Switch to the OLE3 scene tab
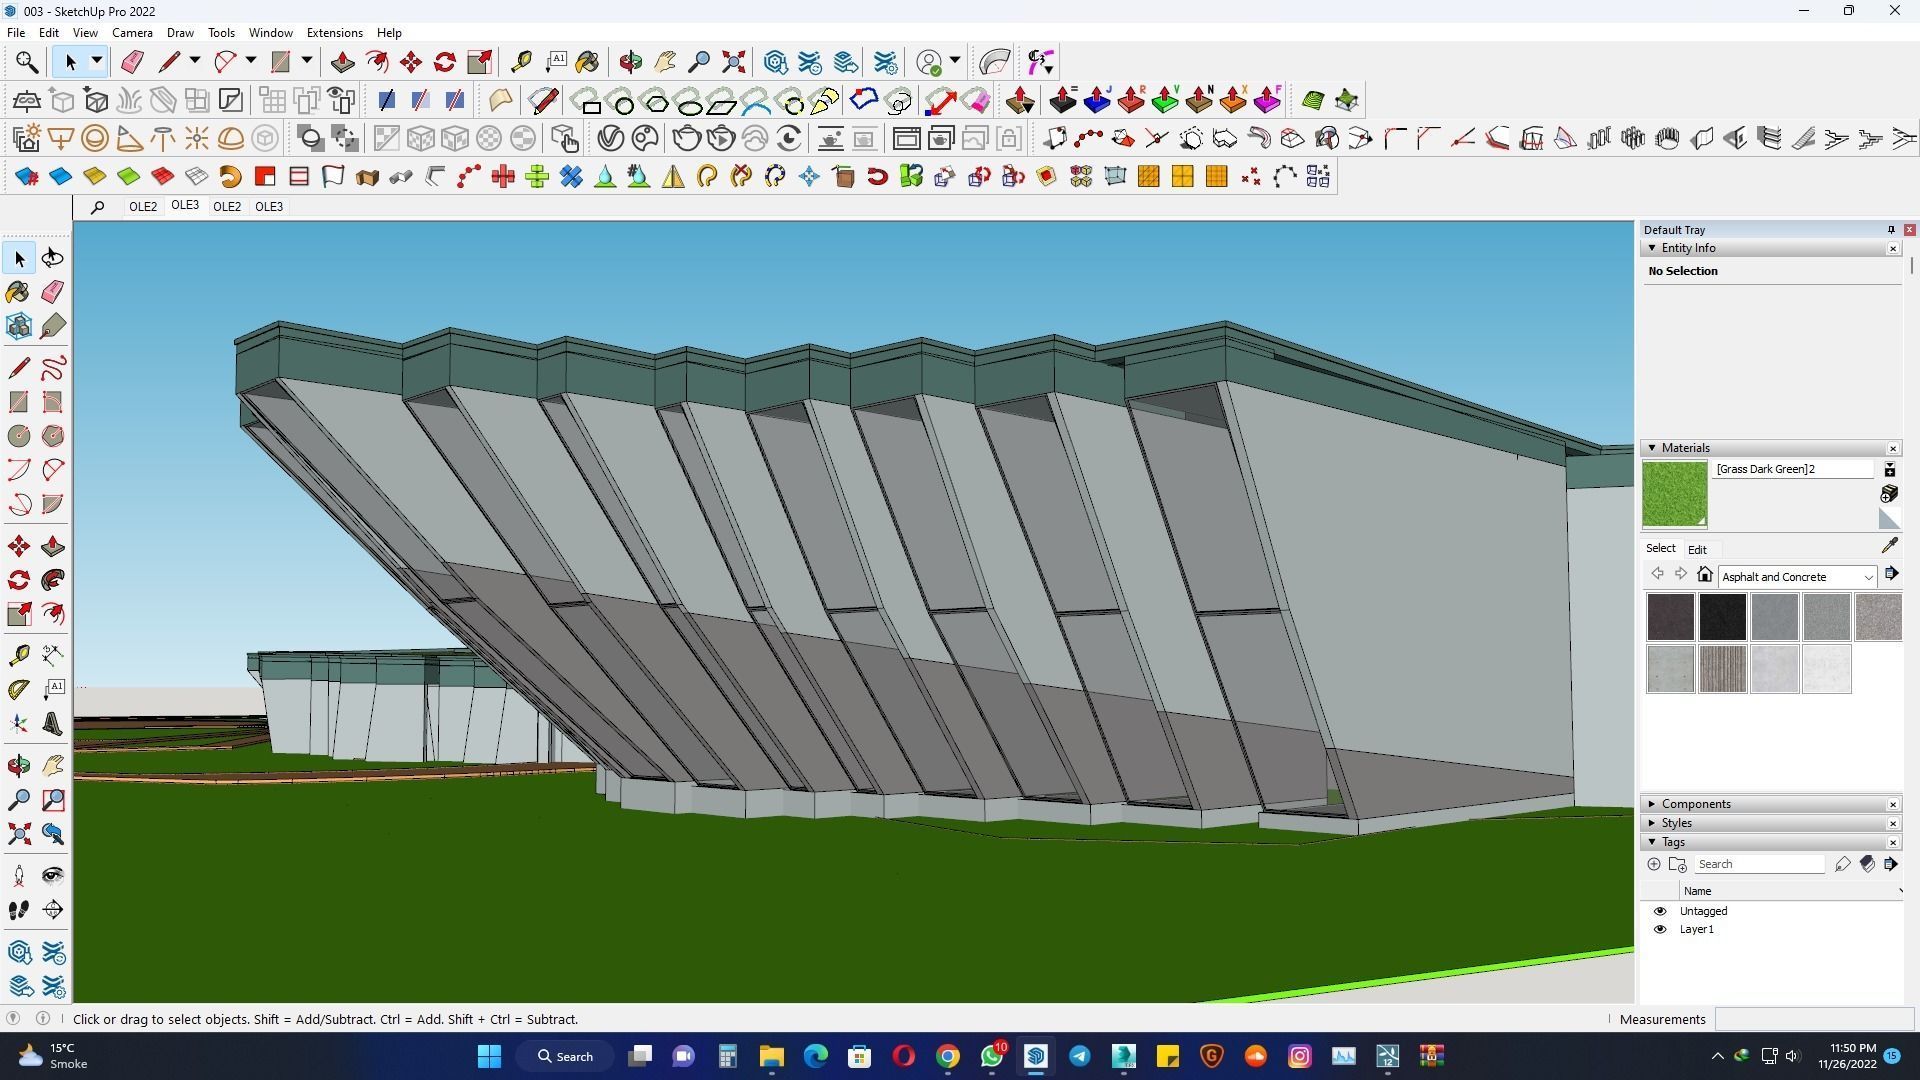 (184, 206)
